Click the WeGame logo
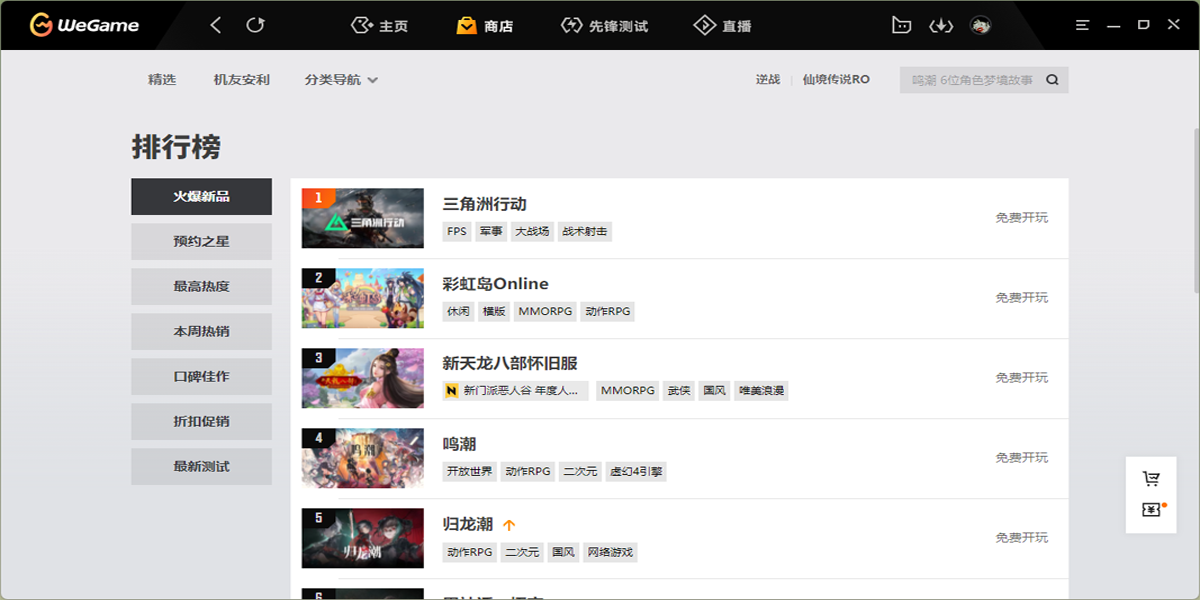The width and height of the screenshot is (1200, 600). (x=84, y=25)
